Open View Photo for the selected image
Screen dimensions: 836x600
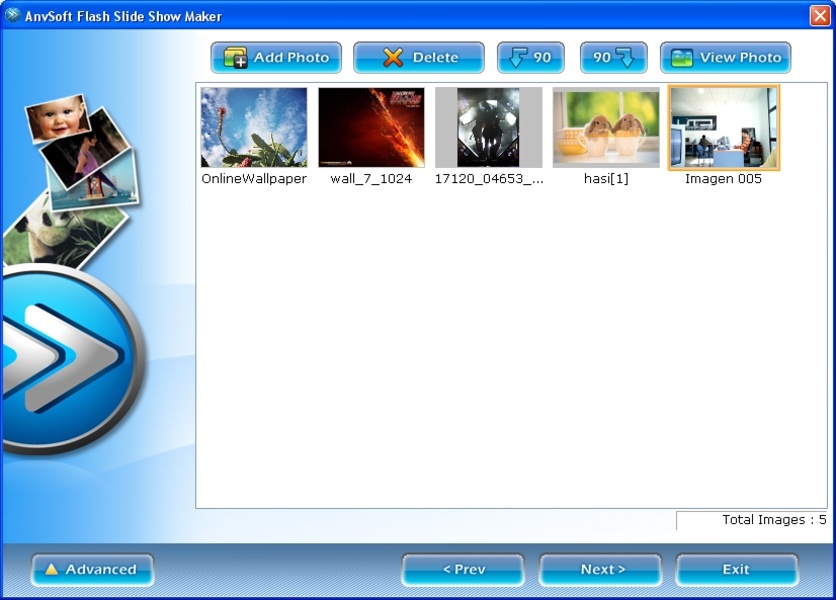pos(725,58)
